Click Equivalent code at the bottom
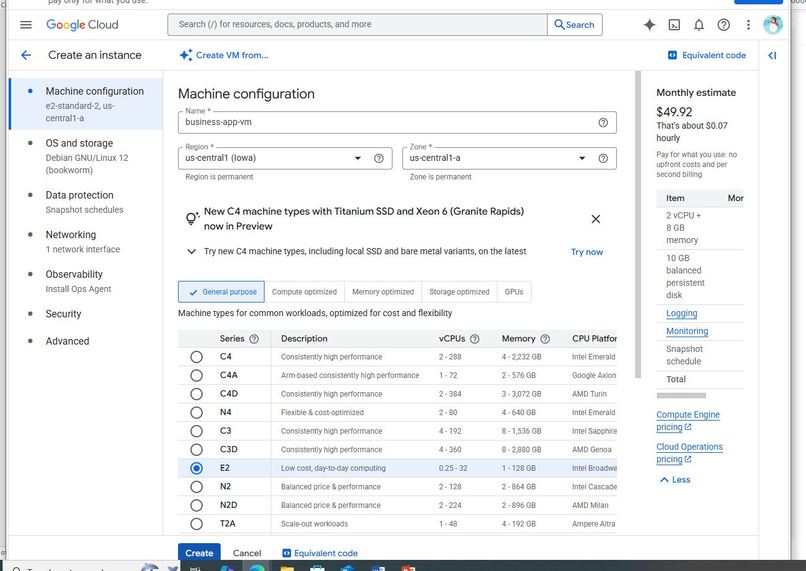The image size is (806, 571). tap(320, 553)
